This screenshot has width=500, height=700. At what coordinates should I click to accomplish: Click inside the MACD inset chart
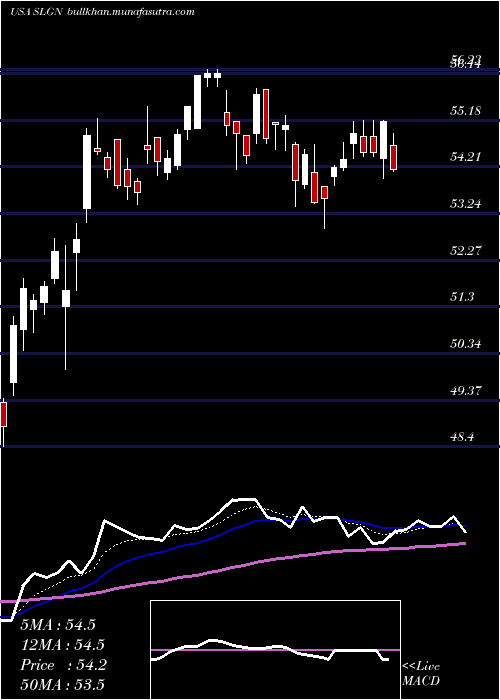click(x=275, y=650)
